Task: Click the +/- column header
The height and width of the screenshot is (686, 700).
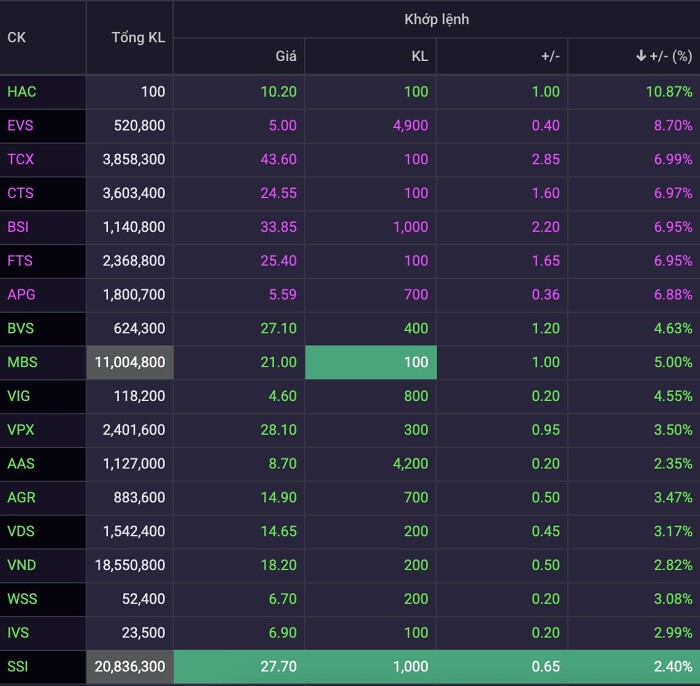Action: tap(550, 56)
